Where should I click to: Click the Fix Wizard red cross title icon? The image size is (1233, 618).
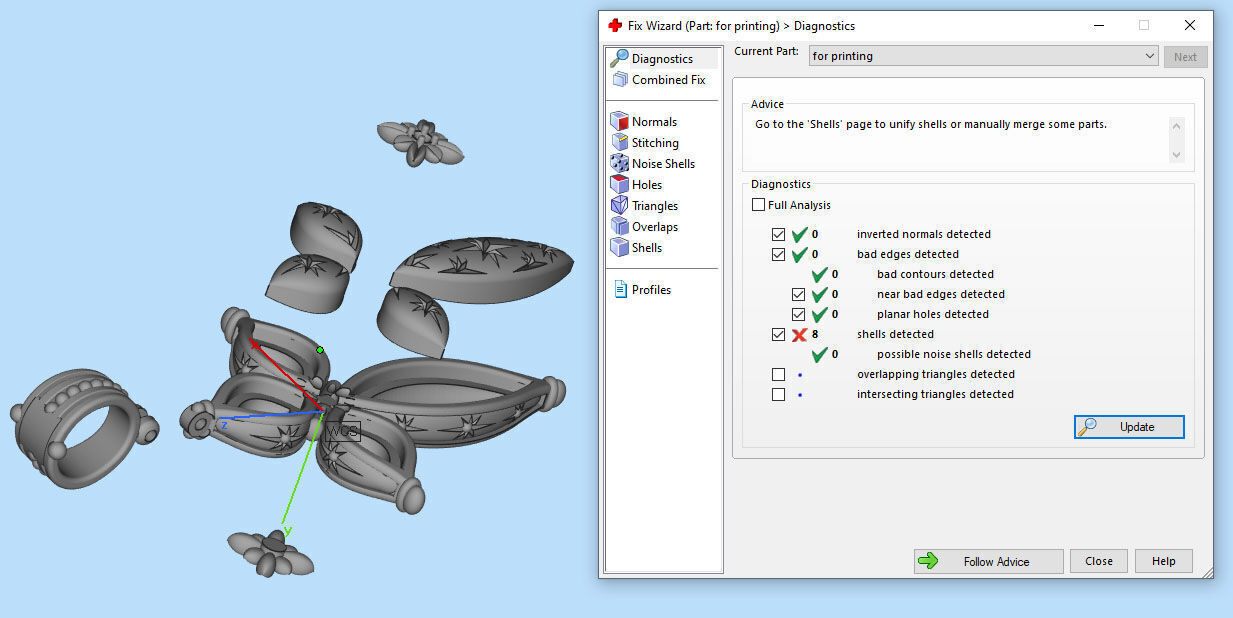pyautogui.click(x=615, y=25)
